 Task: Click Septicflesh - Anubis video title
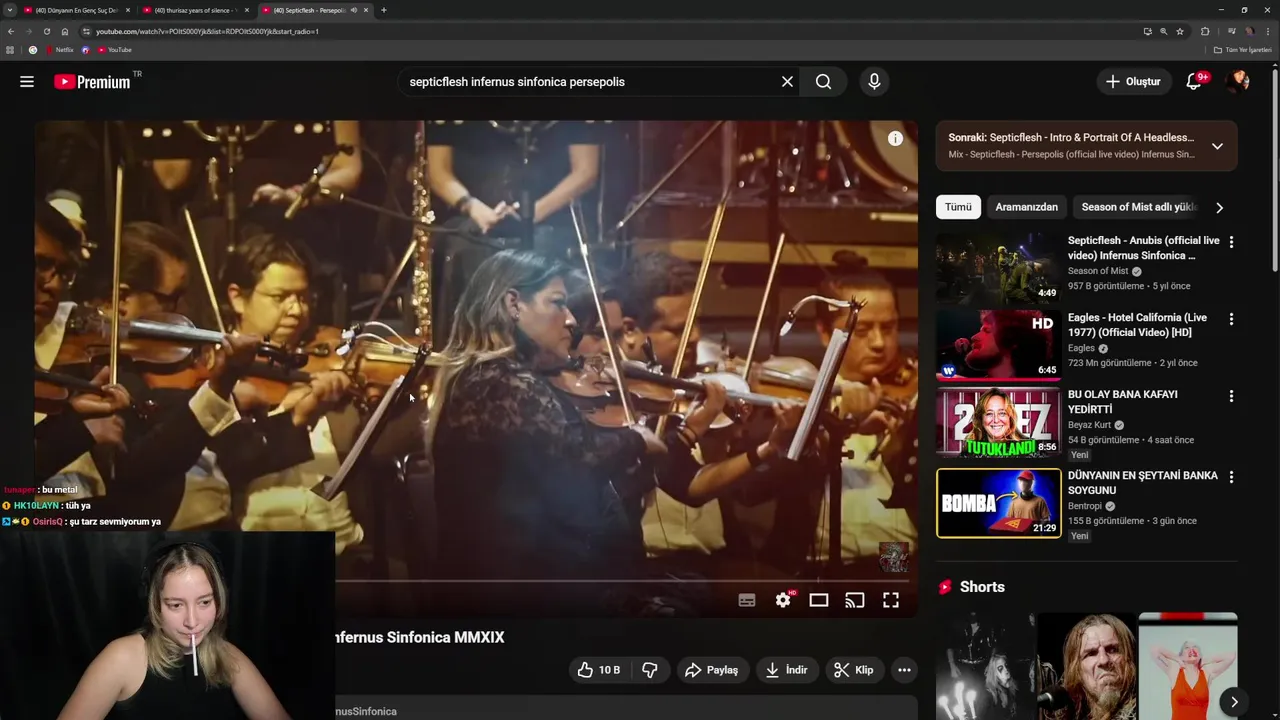pyautogui.click(x=1143, y=248)
